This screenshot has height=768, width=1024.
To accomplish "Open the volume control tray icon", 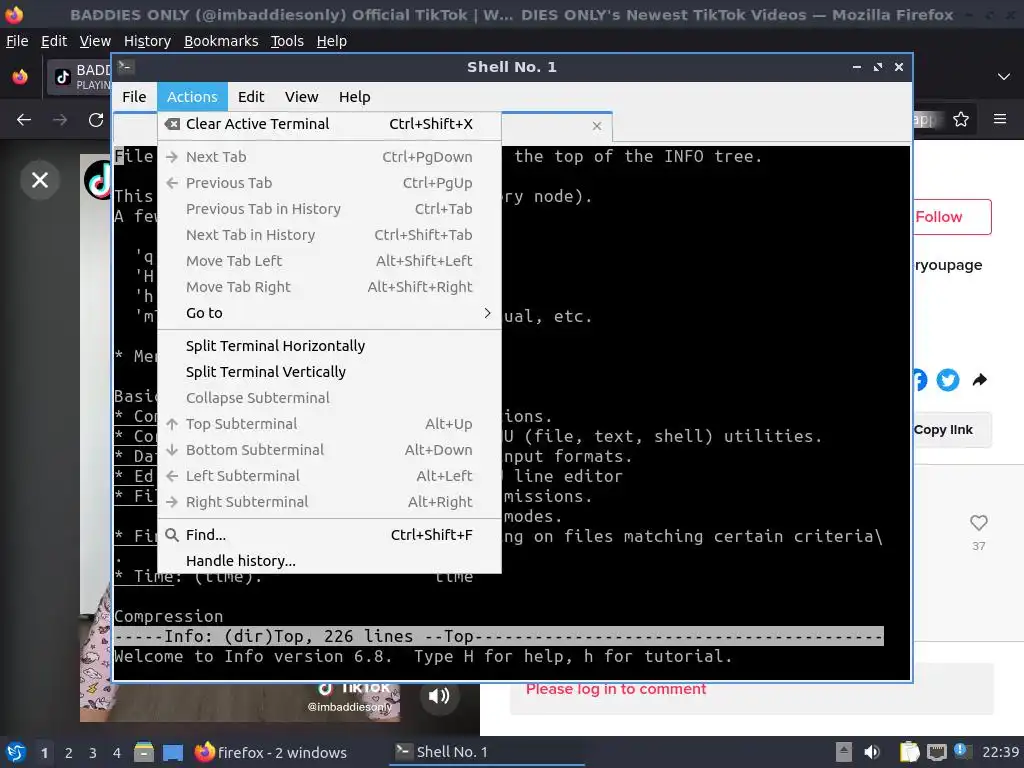I will click(x=871, y=752).
